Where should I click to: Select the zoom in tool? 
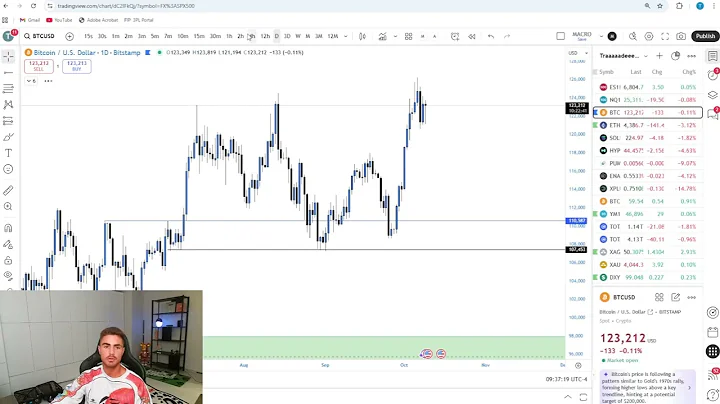(8, 207)
